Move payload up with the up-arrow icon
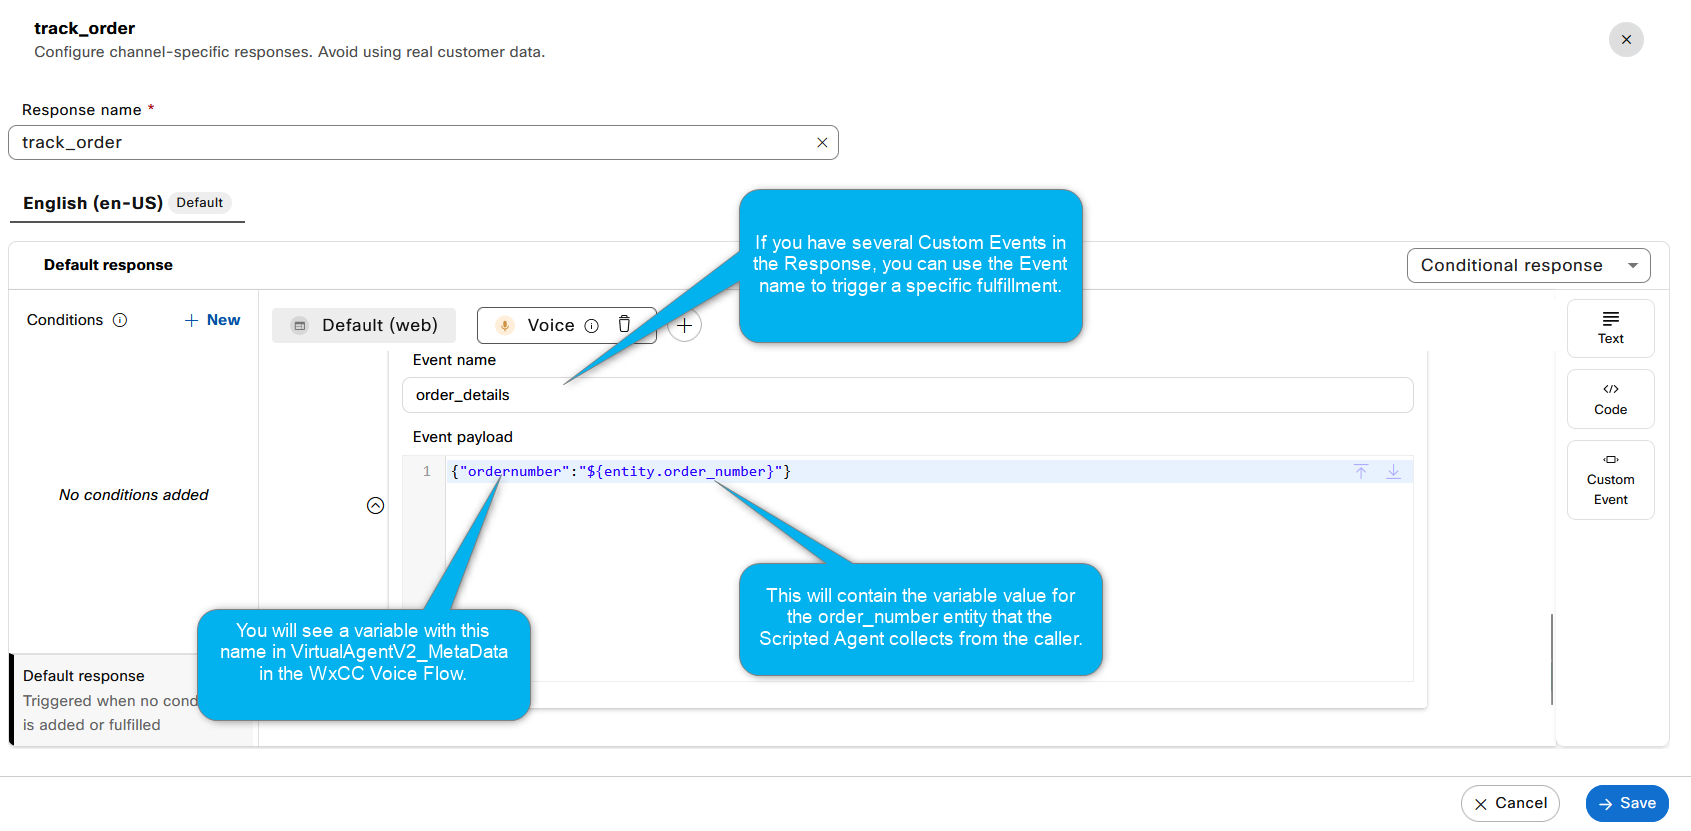1691x831 pixels. click(1360, 471)
